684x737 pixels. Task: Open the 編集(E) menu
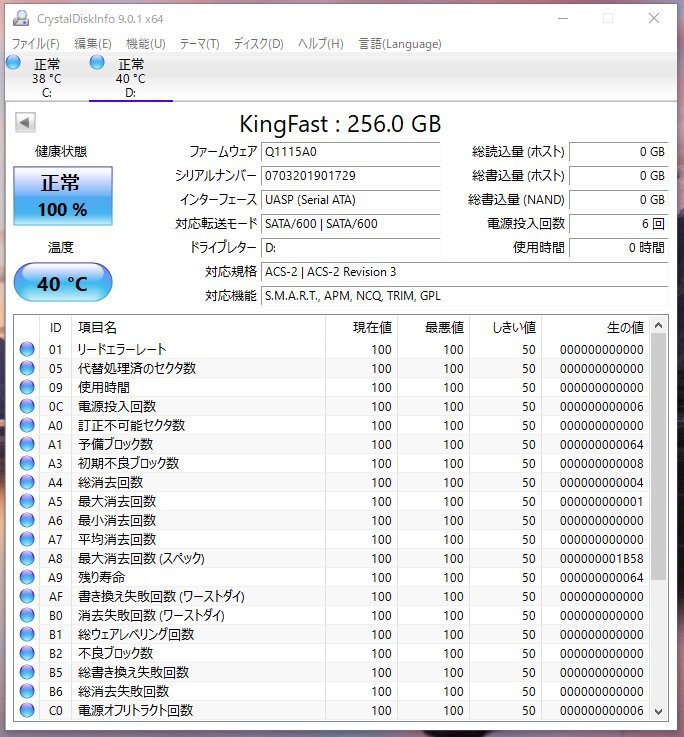coord(93,44)
